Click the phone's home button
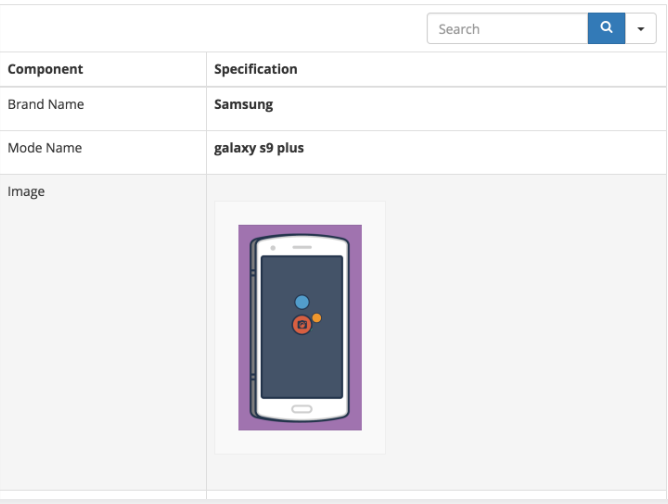The image size is (668, 504). 301,409
